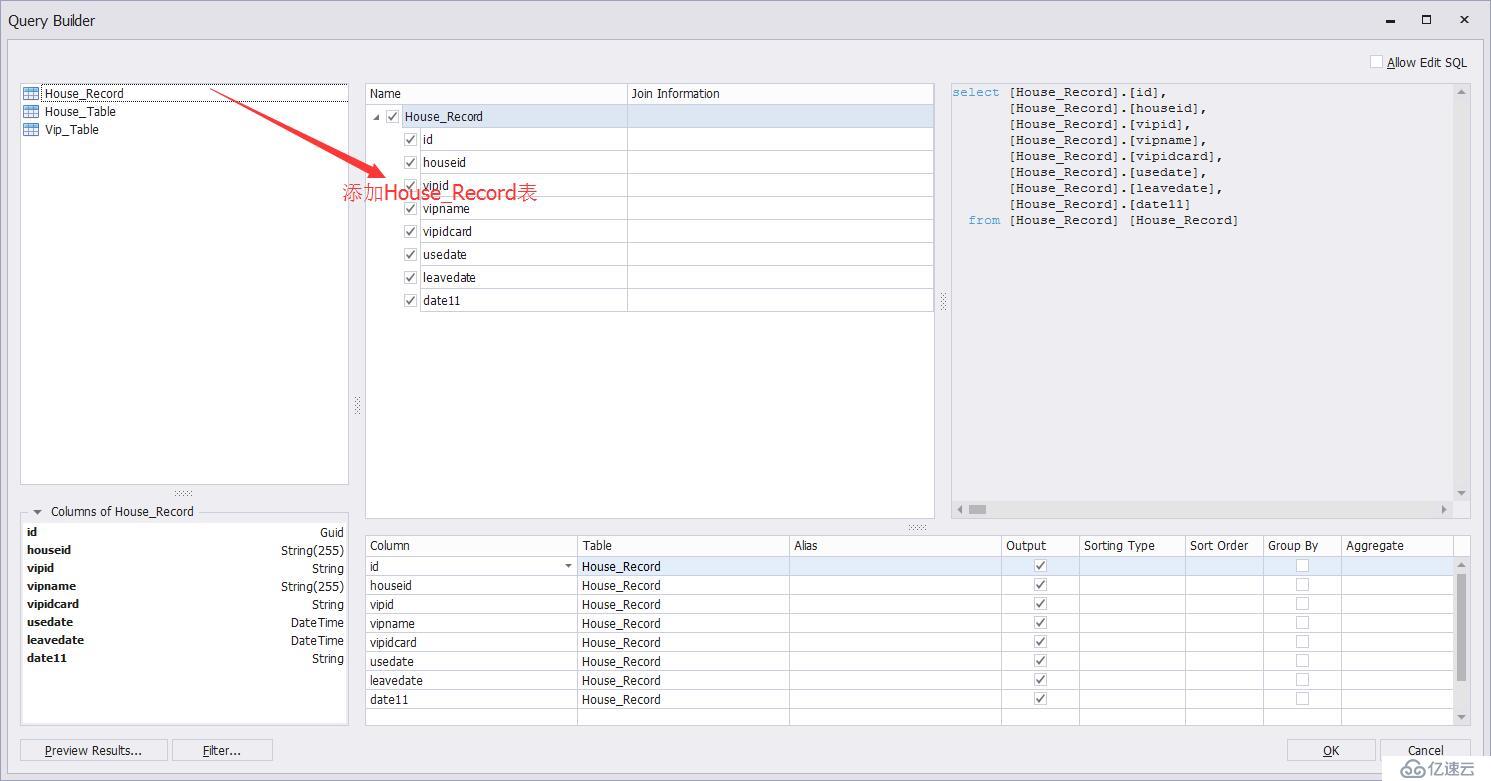Uncheck the usedate field checkbox
Image resolution: width=1491 pixels, height=781 pixels.
[x=410, y=254]
